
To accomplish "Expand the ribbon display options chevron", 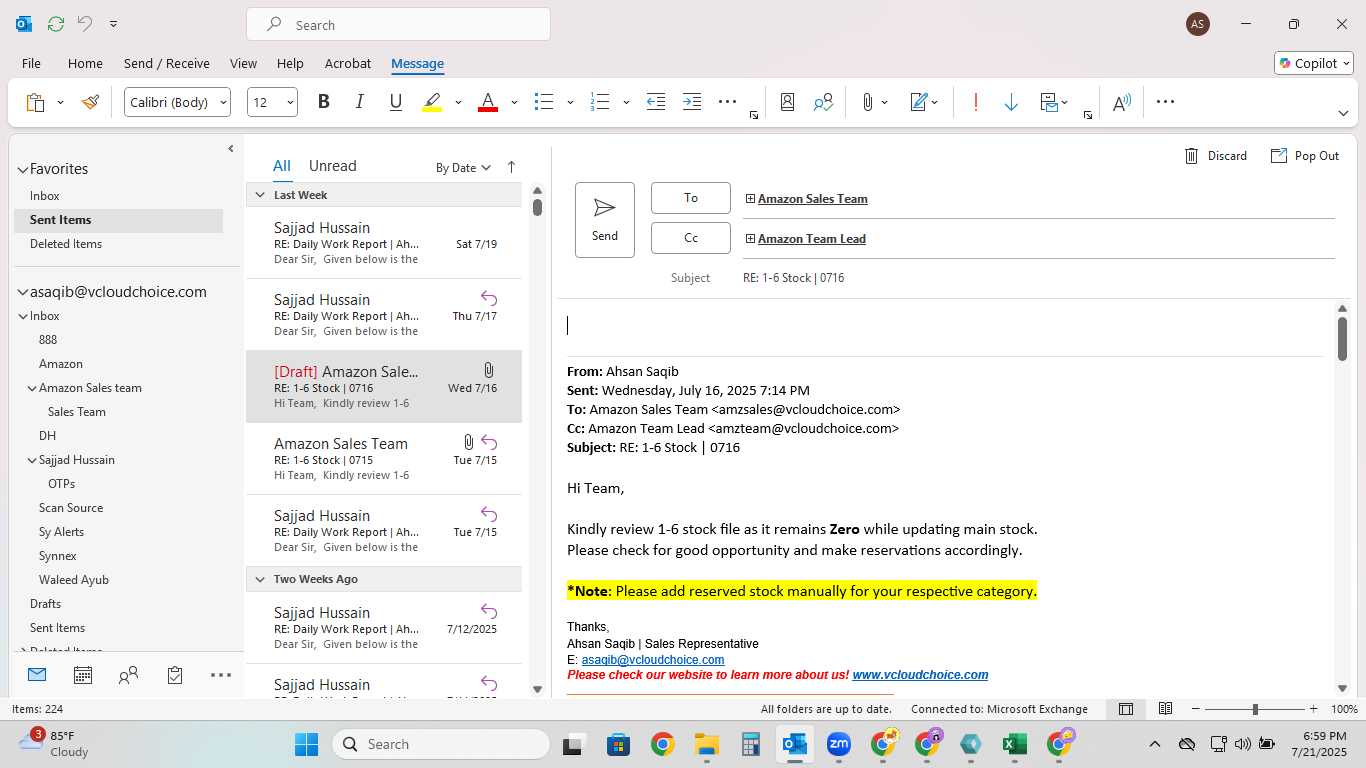I will coord(1343,113).
